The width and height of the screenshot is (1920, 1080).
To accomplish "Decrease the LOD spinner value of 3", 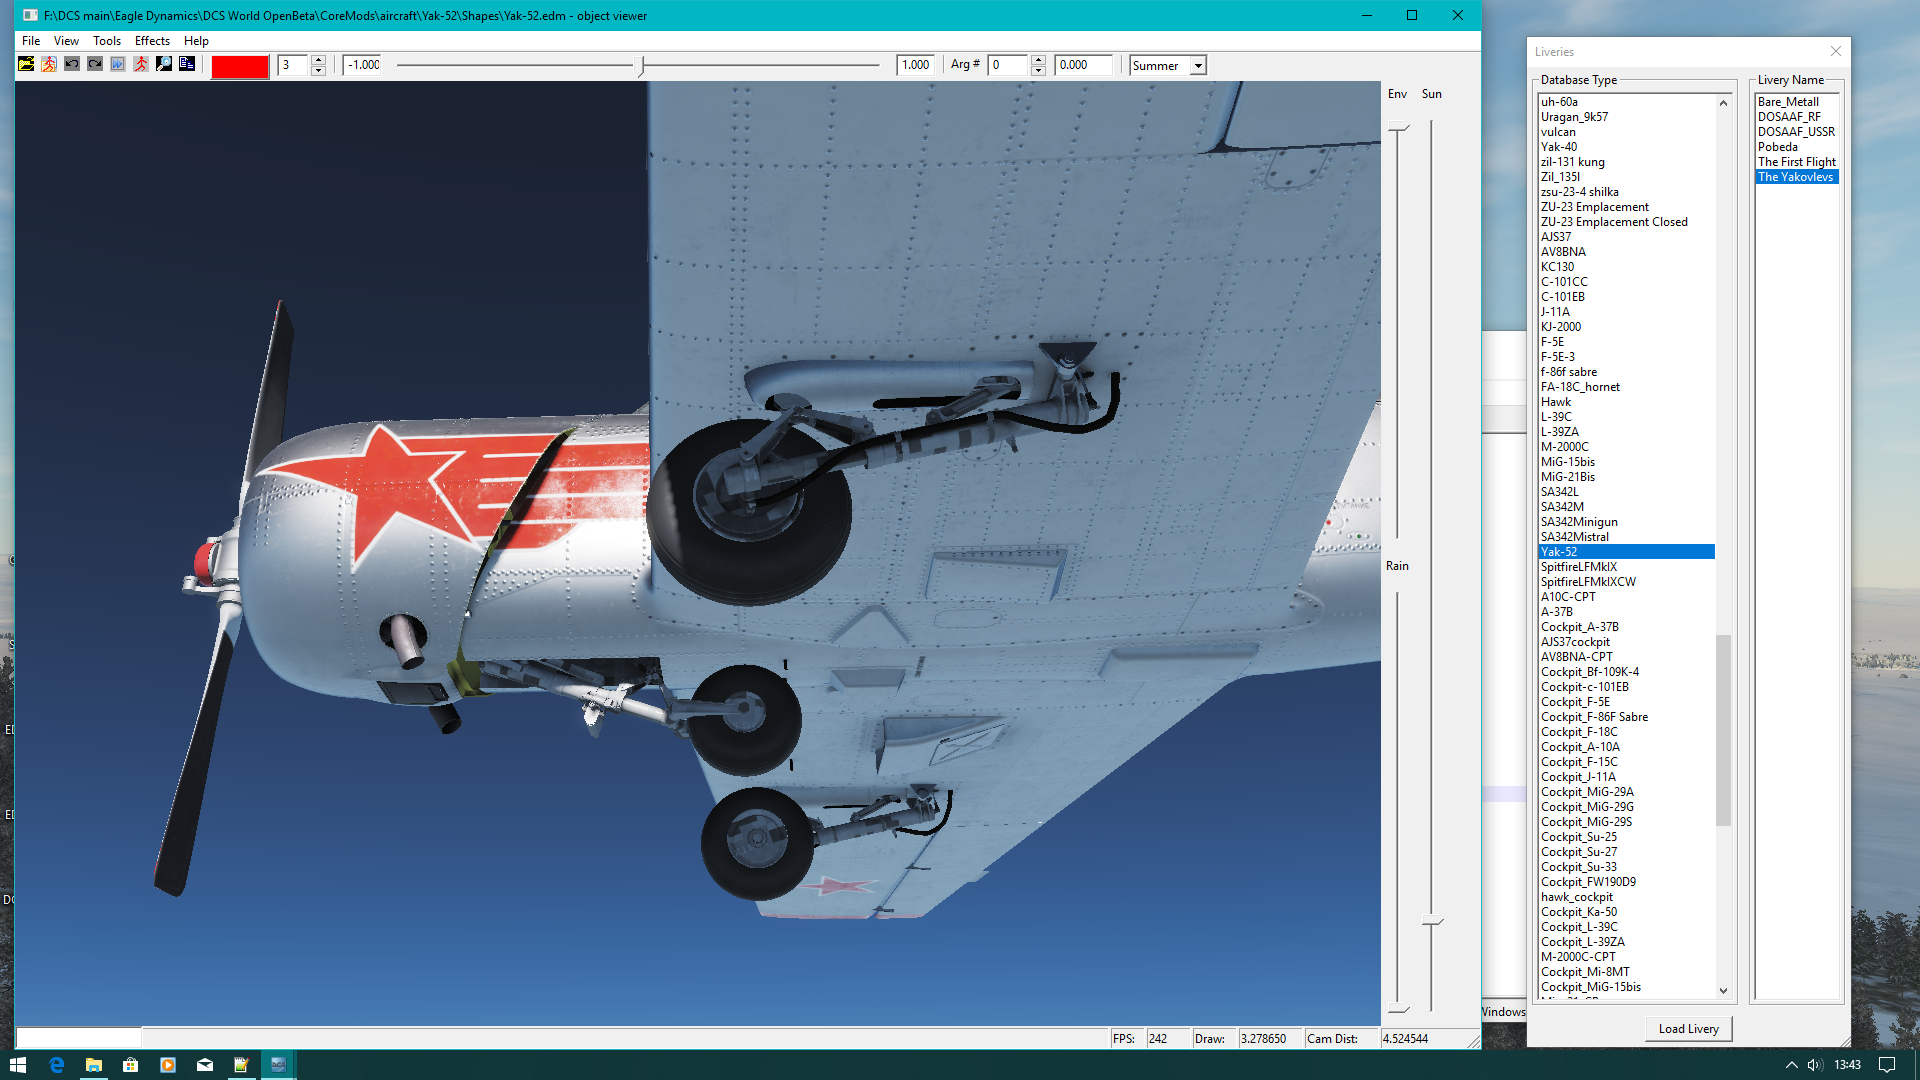I will point(318,71).
